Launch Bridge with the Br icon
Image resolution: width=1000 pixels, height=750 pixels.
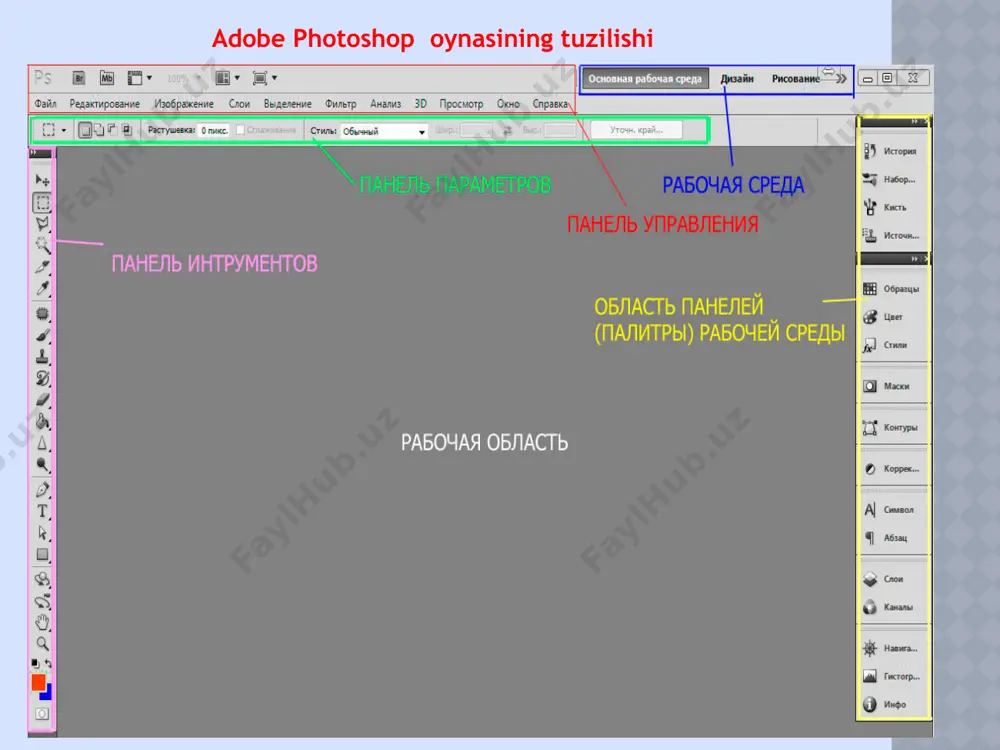78,78
